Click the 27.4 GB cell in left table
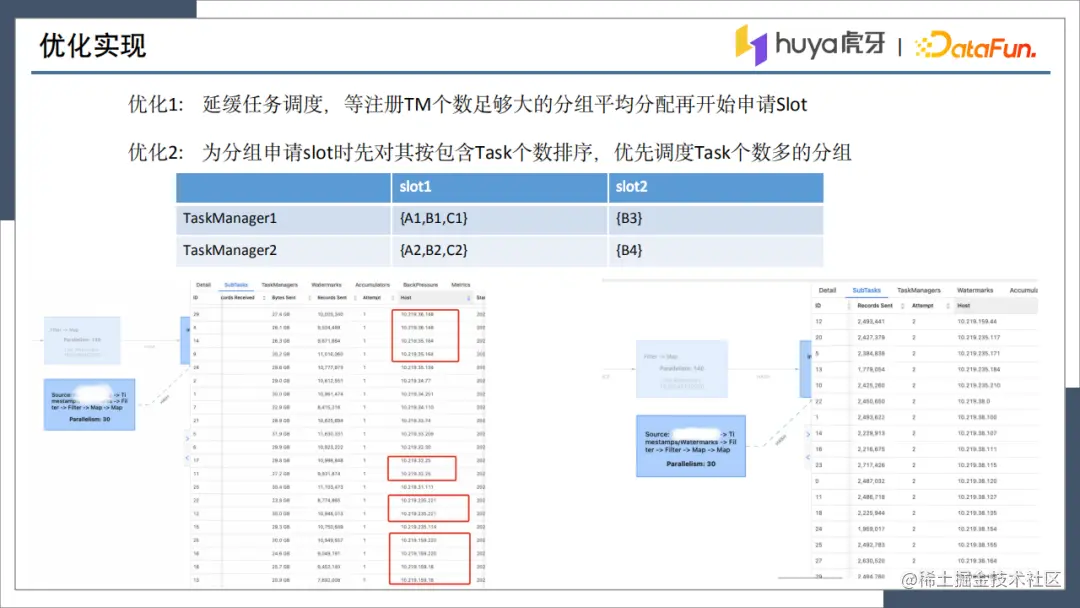Image resolution: width=1080 pixels, height=608 pixels. [281, 314]
